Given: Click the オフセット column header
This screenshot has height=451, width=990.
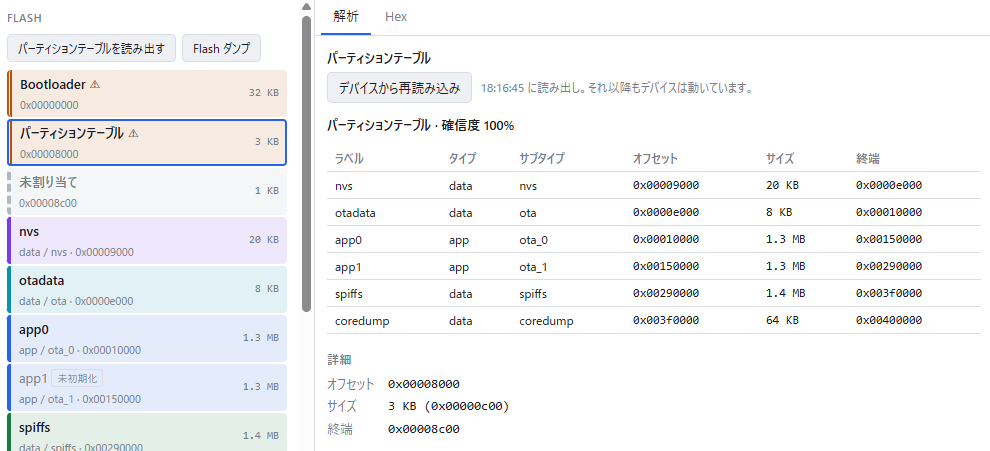Looking at the screenshot, I should click(655, 159).
